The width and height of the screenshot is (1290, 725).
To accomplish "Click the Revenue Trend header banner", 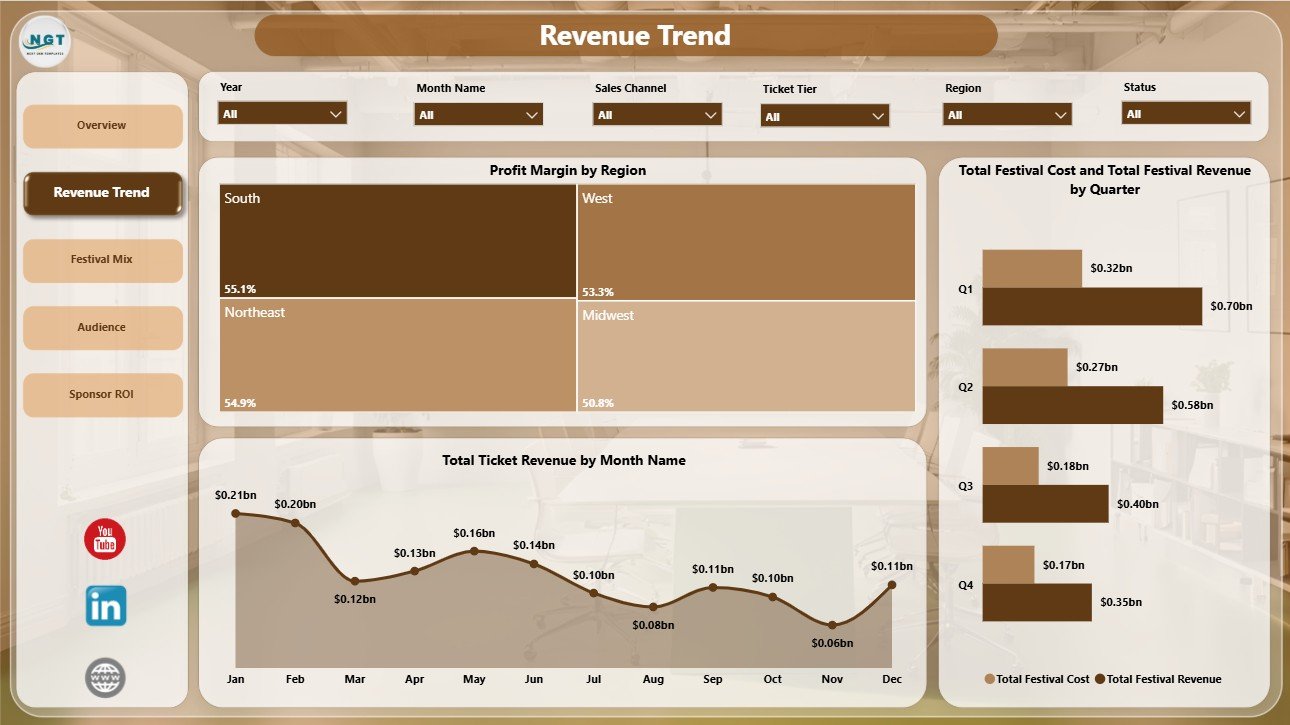I will pyautogui.click(x=626, y=36).
